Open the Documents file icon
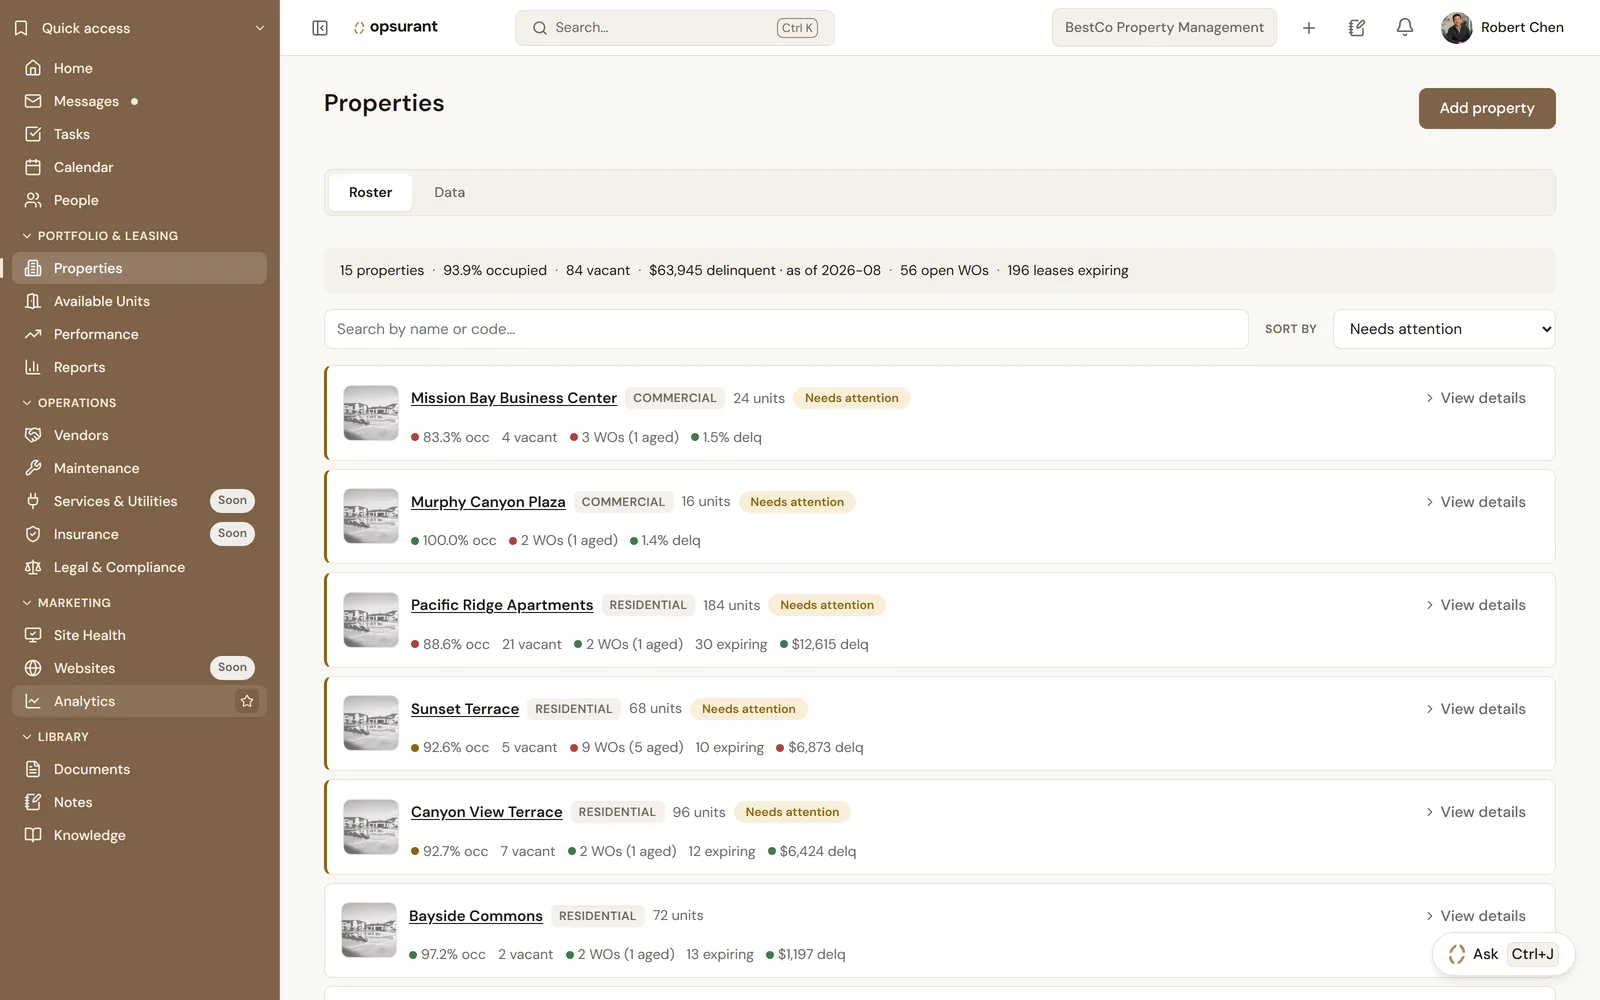 pos(33,769)
